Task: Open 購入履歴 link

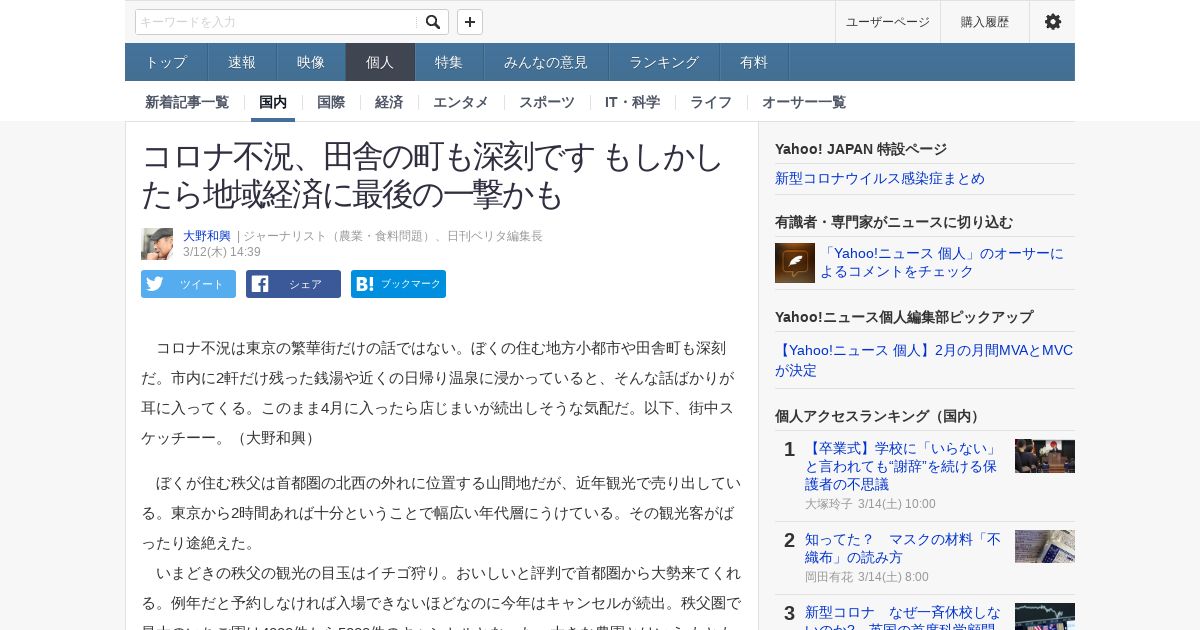Action: click(x=985, y=22)
